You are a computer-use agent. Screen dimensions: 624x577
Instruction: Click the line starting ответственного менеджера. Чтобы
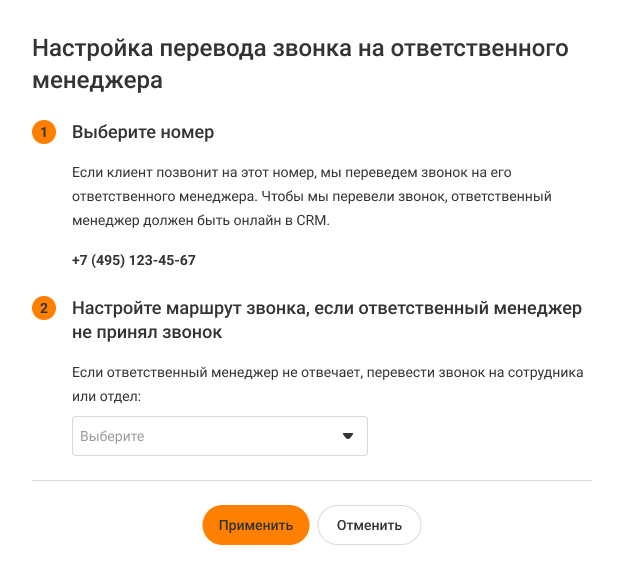click(311, 196)
